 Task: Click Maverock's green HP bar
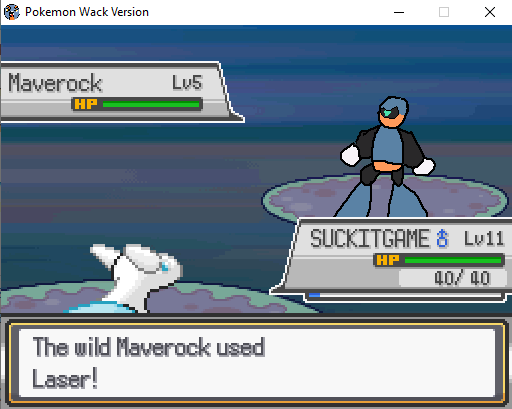click(151, 105)
